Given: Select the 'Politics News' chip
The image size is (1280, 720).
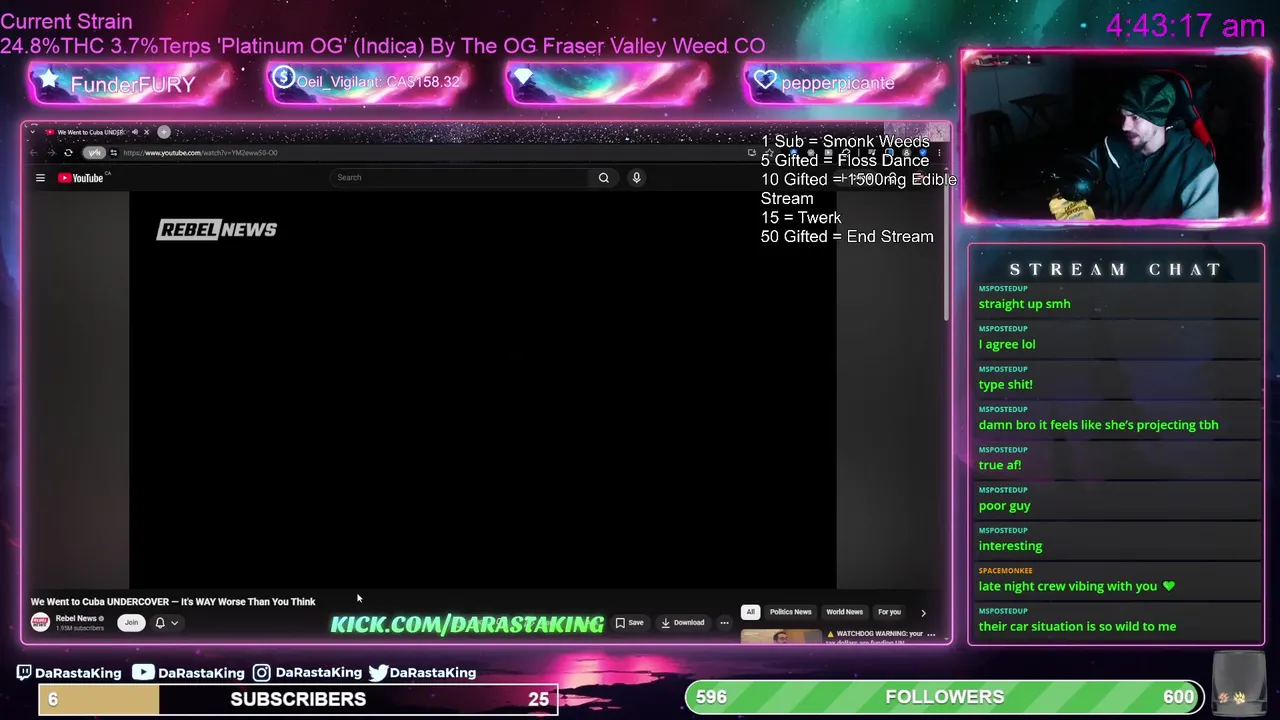Looking at the screenshot, I should pos(790,612).
